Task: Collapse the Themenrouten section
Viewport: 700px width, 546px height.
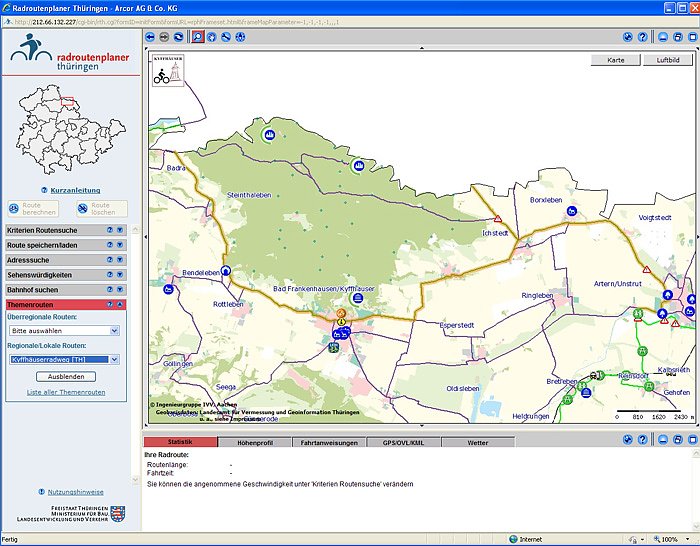Action: [120, 304]
